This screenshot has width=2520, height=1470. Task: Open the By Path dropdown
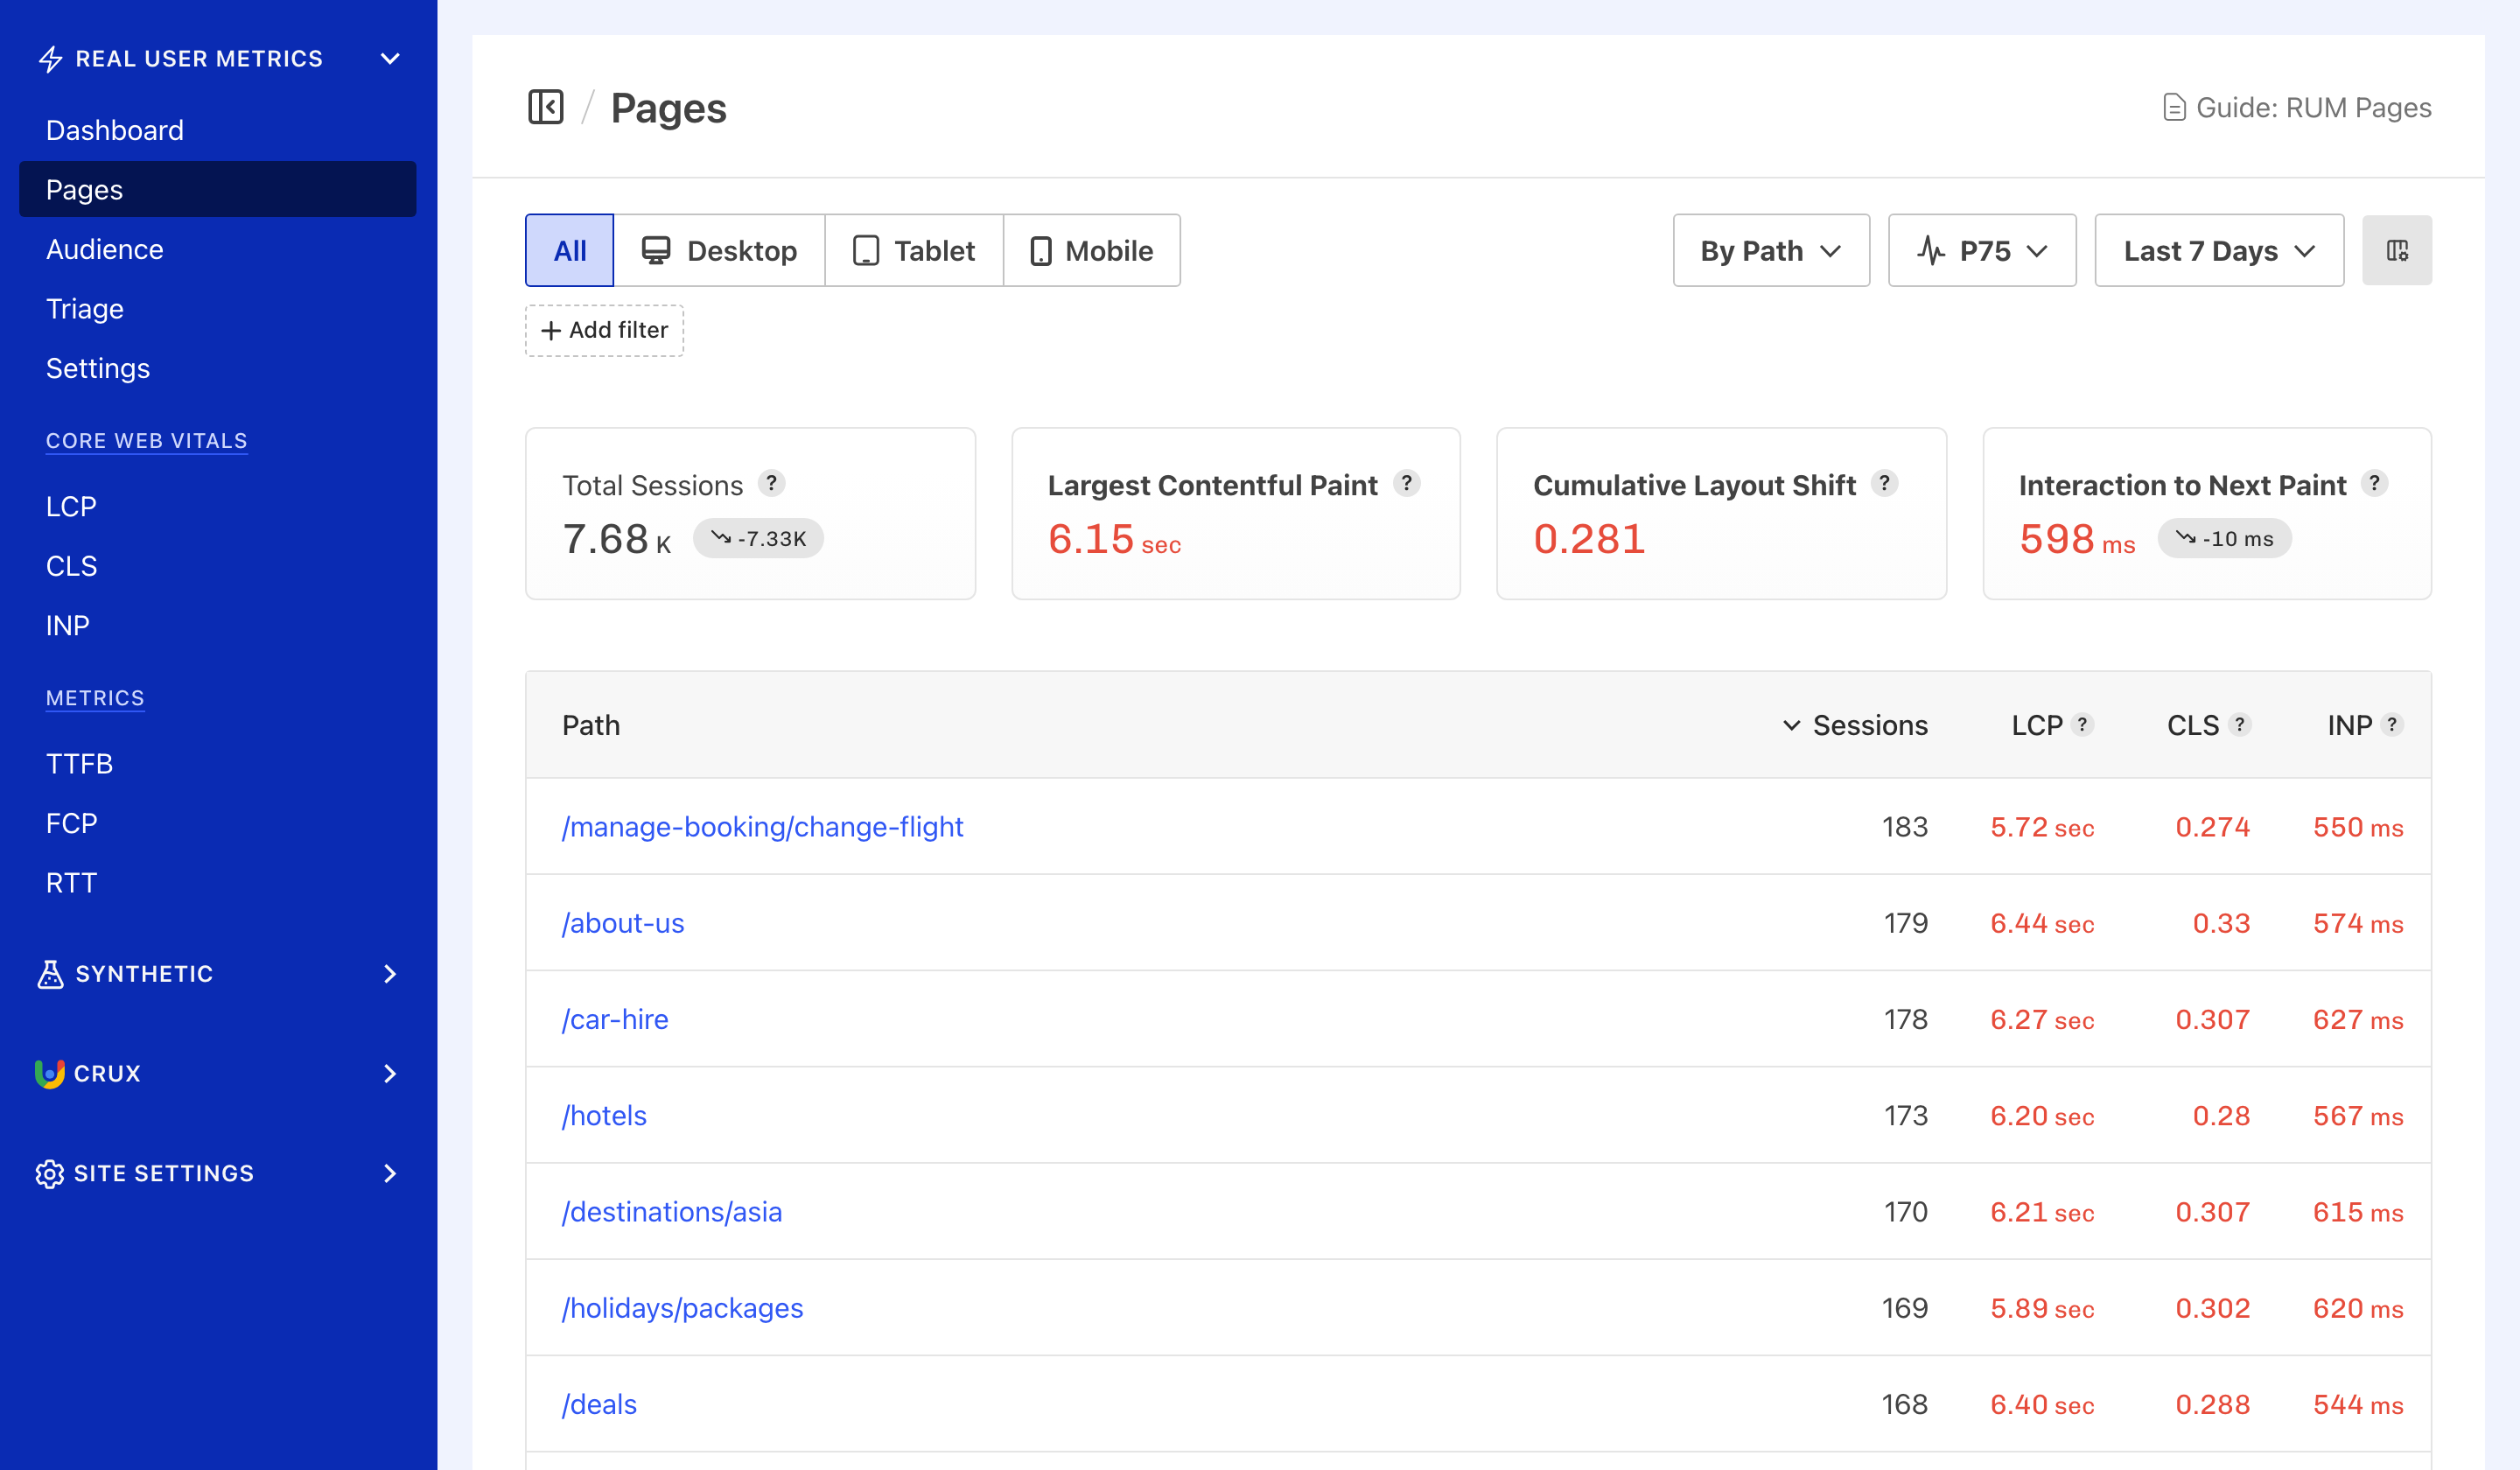tap(1770, 250)
